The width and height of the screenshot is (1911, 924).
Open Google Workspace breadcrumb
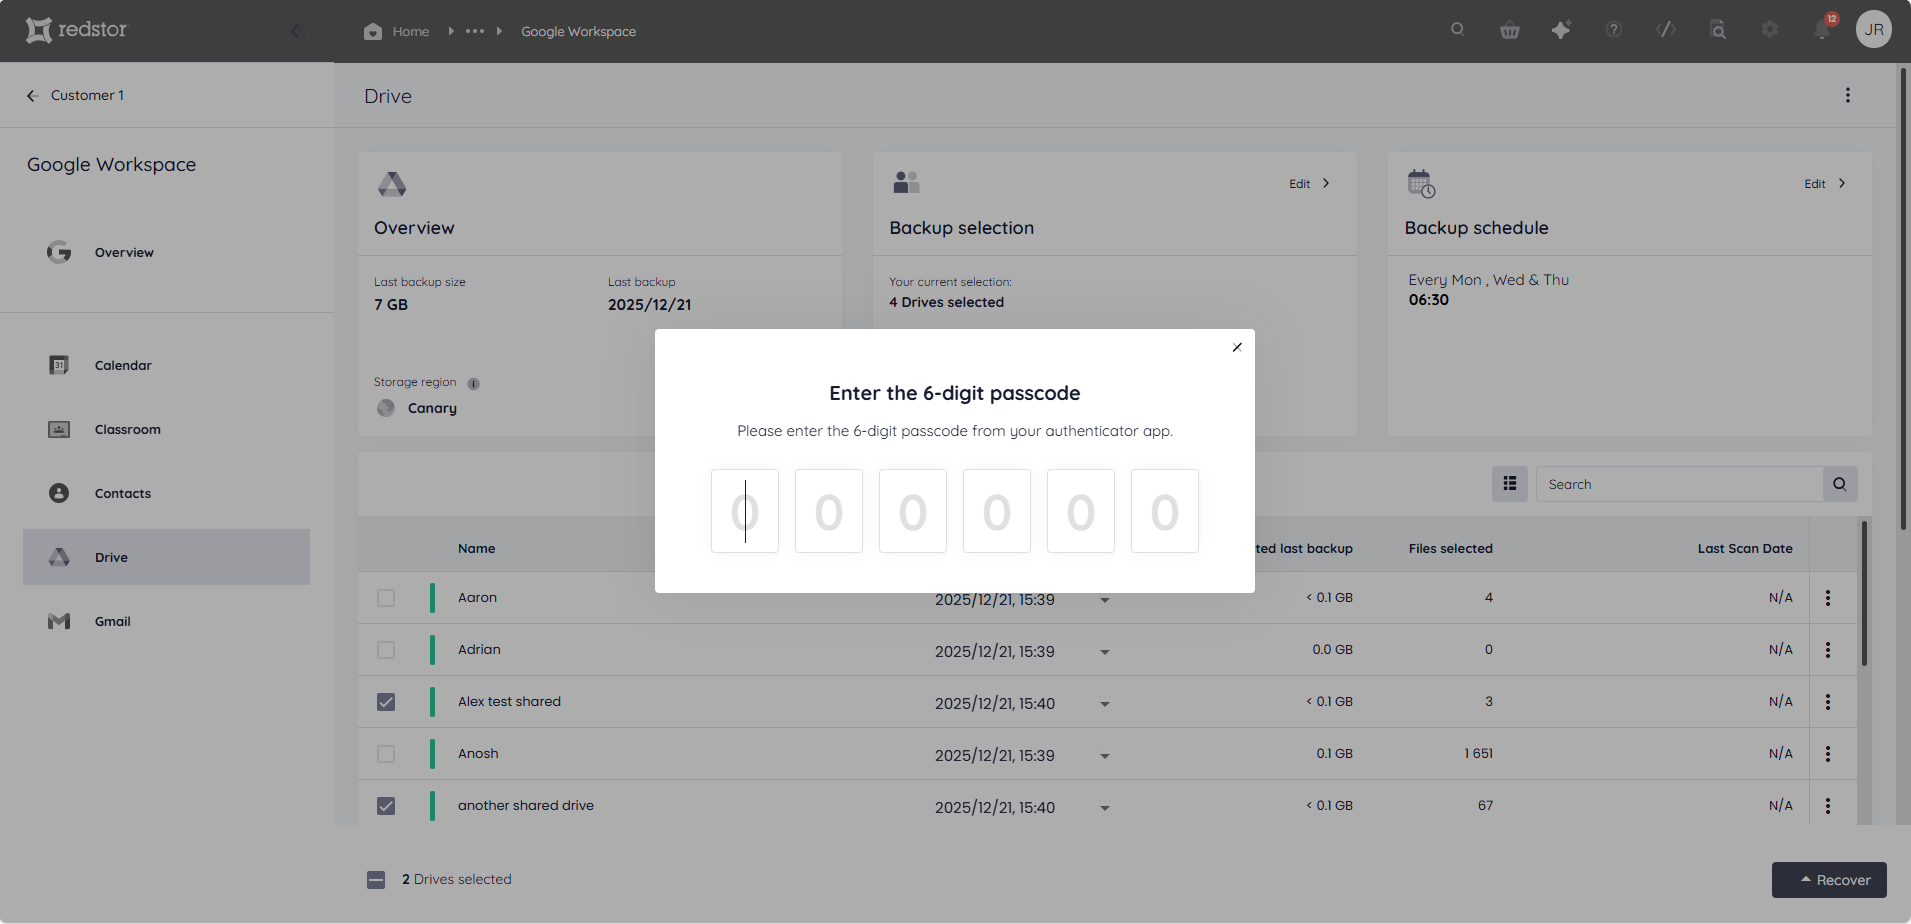tap(578, 31)
